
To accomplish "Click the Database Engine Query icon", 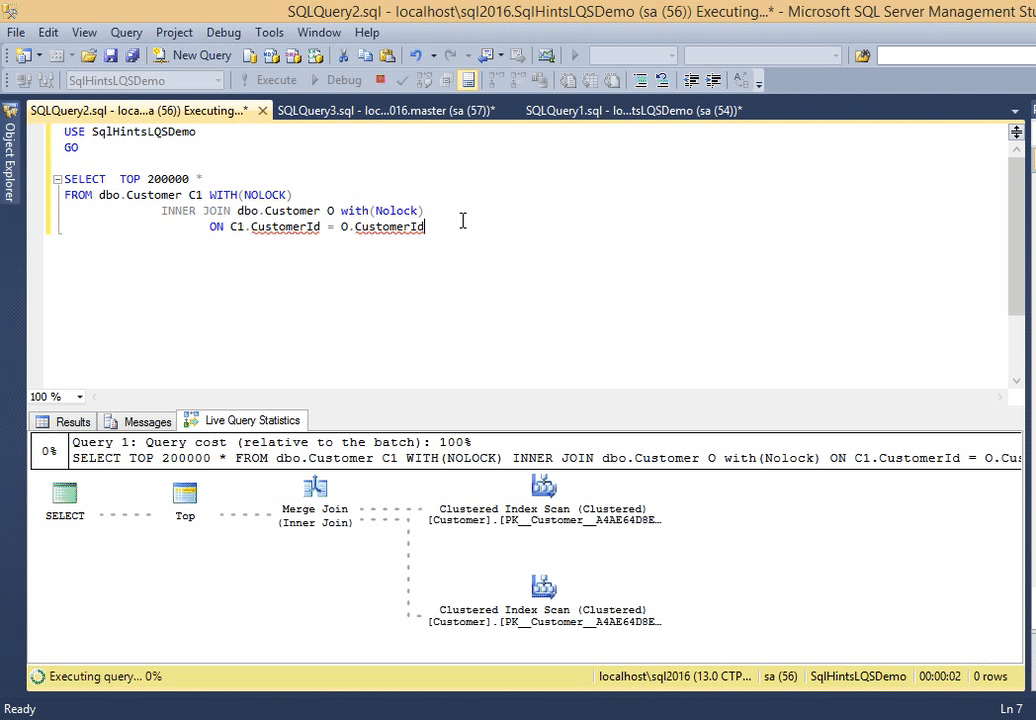I will click(250, 55).
